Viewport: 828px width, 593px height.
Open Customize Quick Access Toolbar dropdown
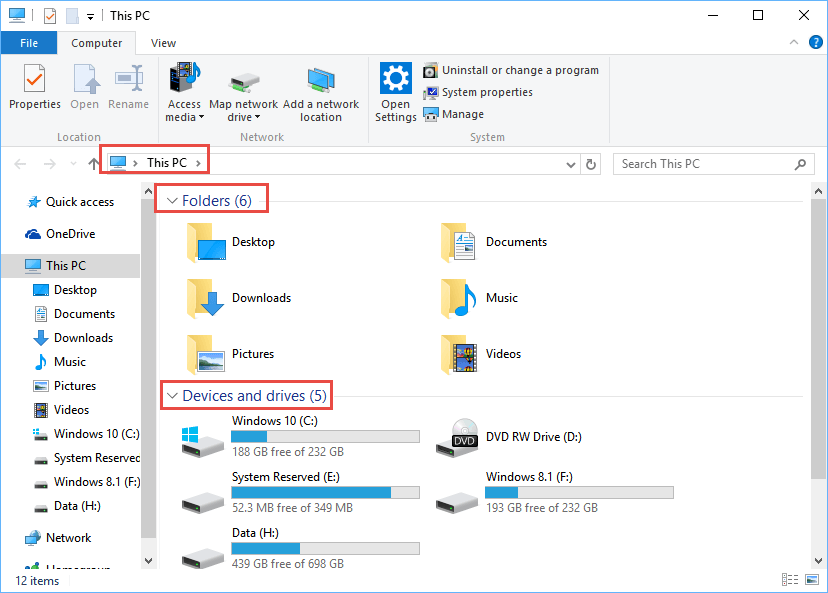(90, 17)
